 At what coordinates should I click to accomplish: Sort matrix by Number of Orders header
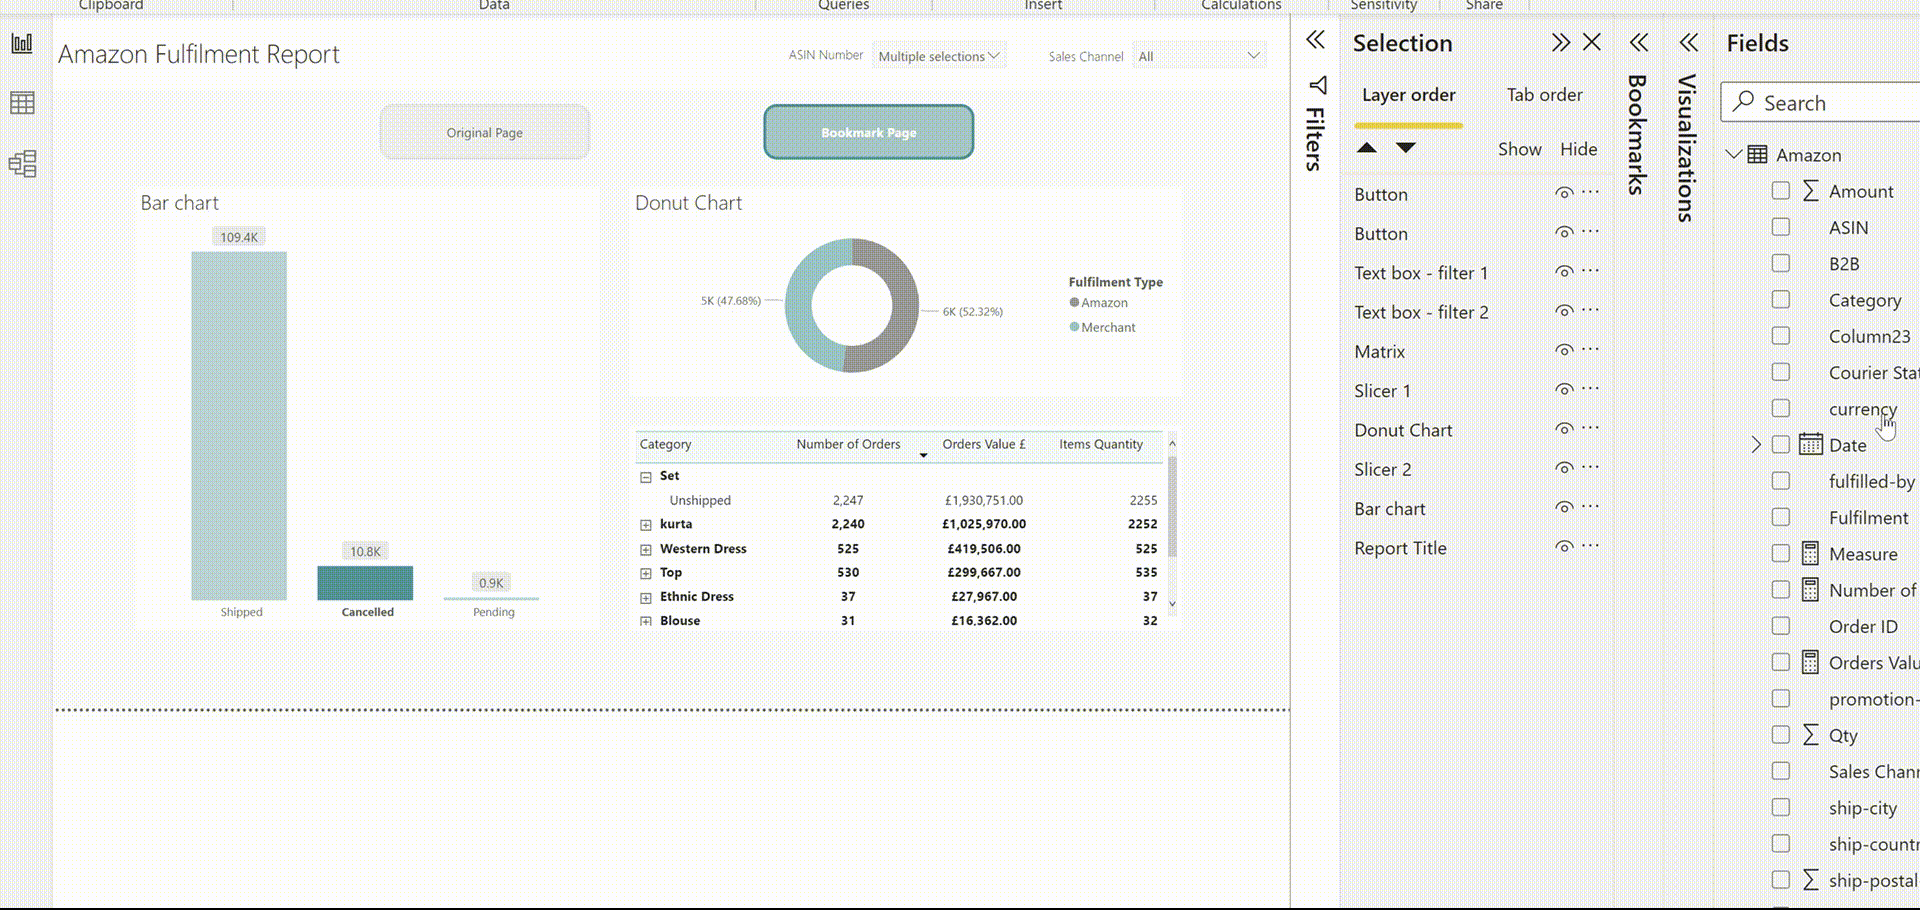click(848, 444)
